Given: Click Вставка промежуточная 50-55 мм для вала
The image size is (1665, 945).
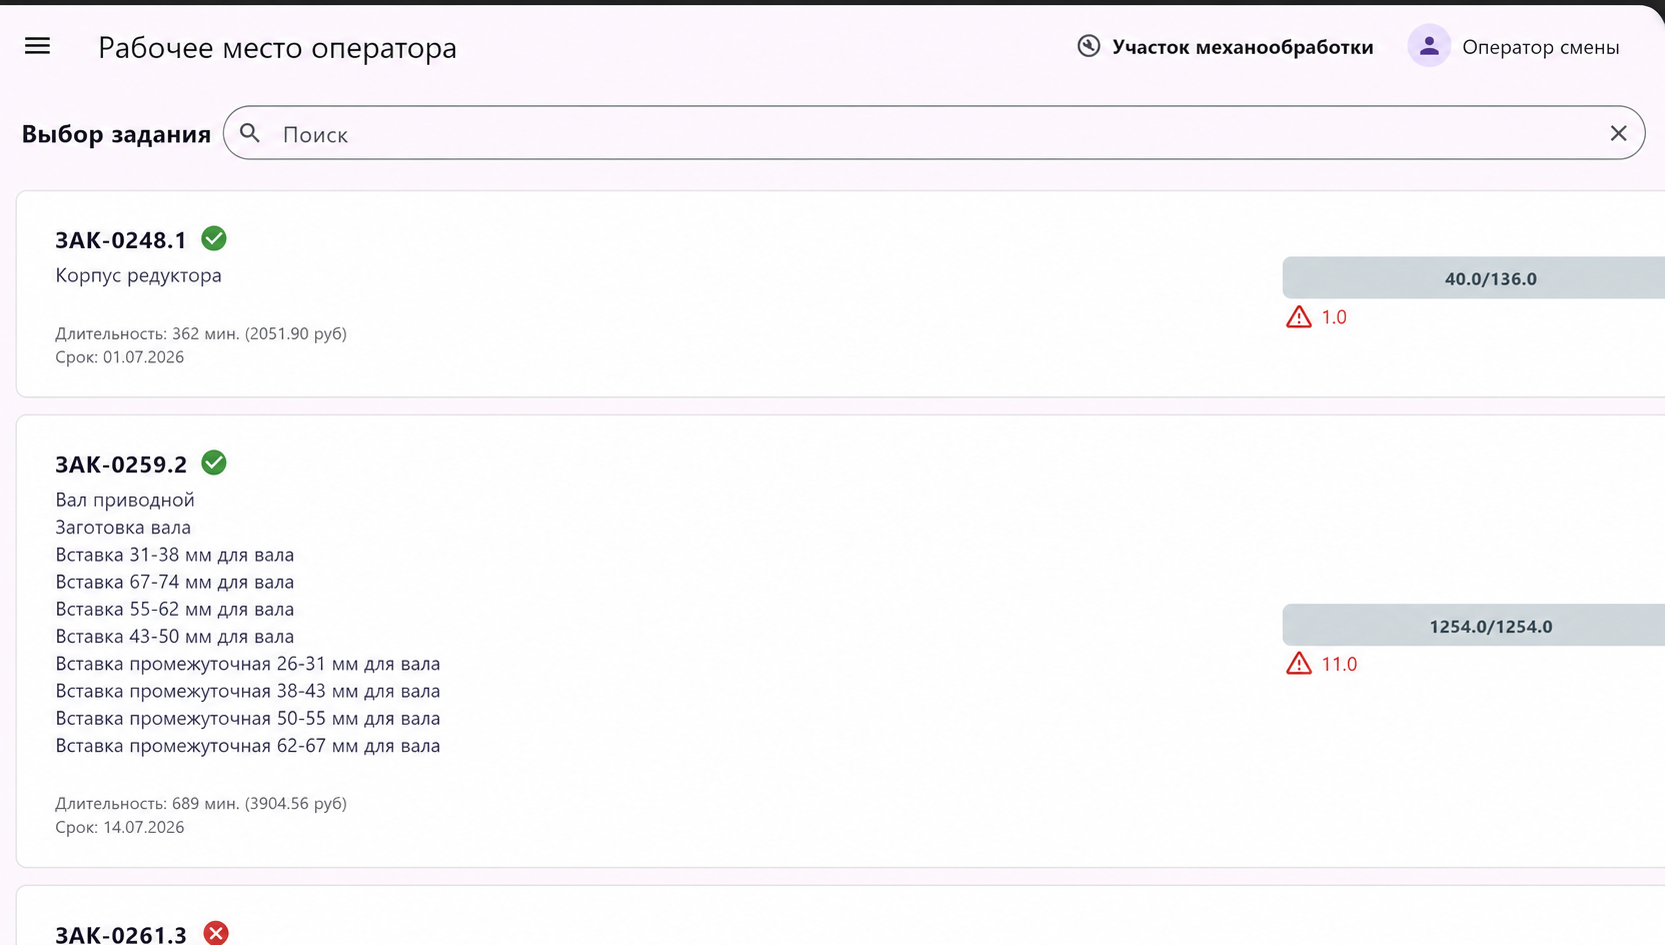Looking at the screenshot, I should (248, 718).
